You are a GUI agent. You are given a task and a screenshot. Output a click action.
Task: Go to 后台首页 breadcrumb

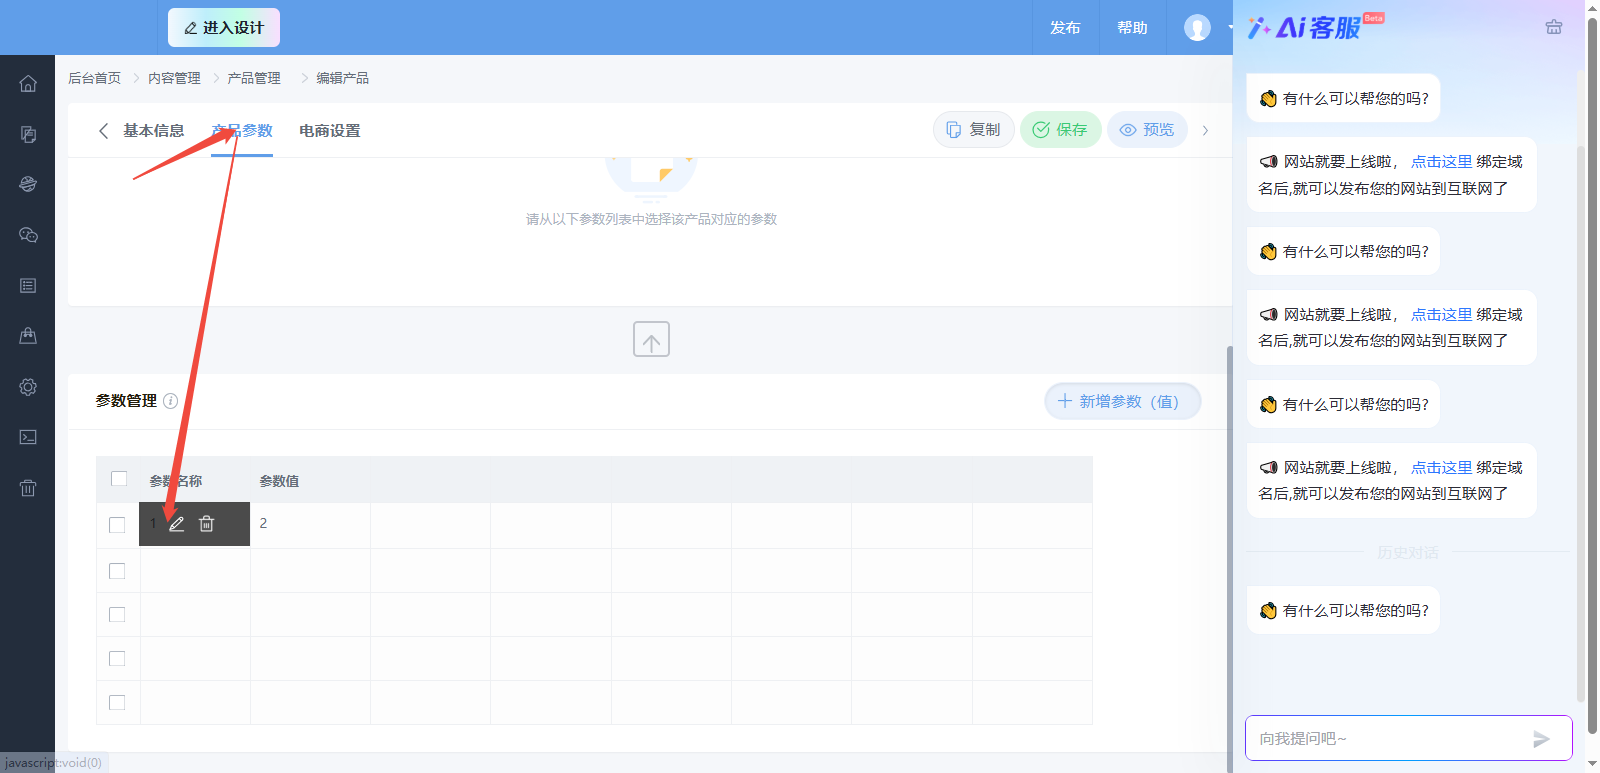tap(94, 78)
